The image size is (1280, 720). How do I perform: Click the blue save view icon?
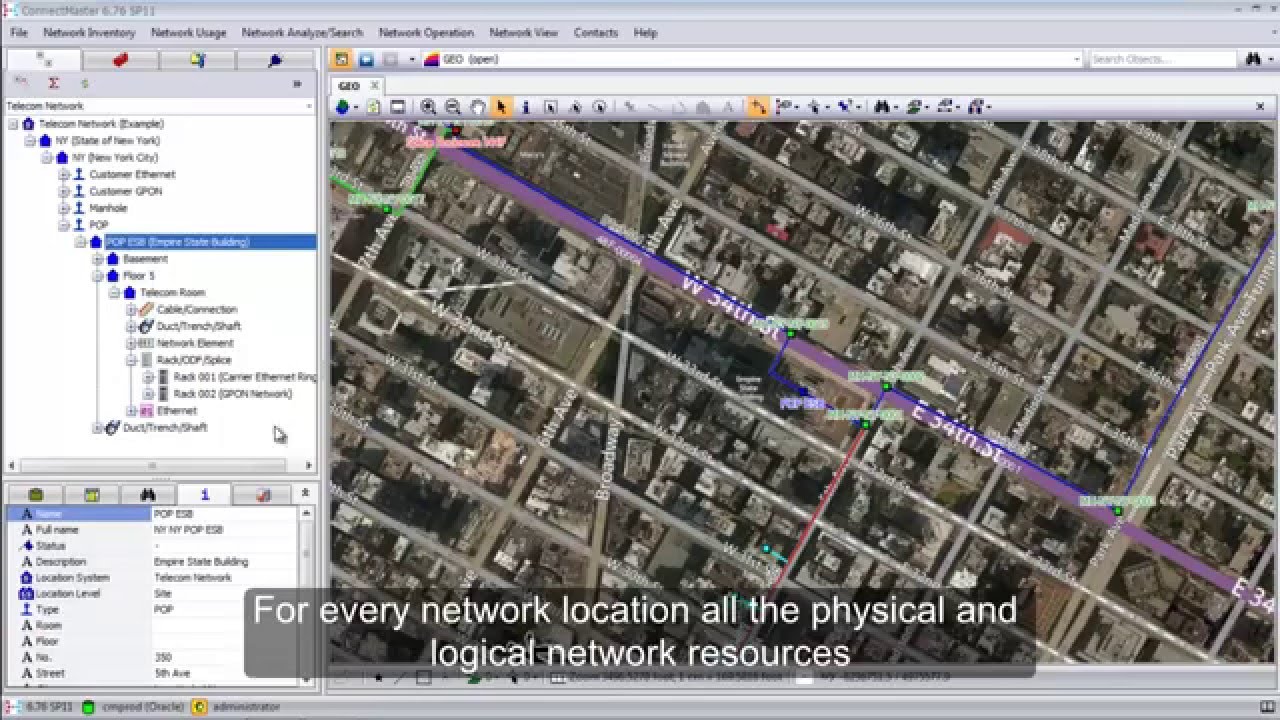point(366,59)
